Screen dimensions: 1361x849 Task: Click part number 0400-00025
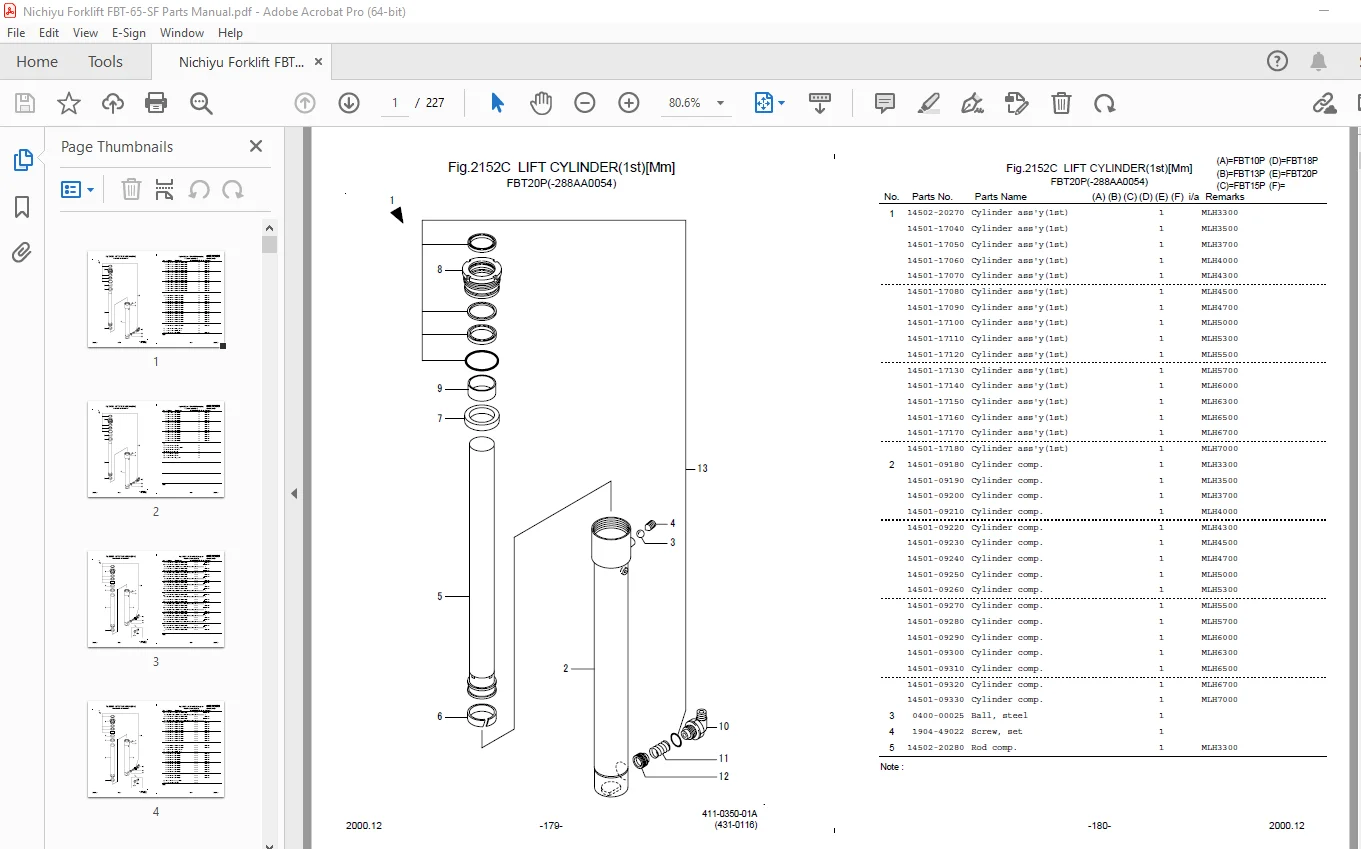click(x=938, y=715)
